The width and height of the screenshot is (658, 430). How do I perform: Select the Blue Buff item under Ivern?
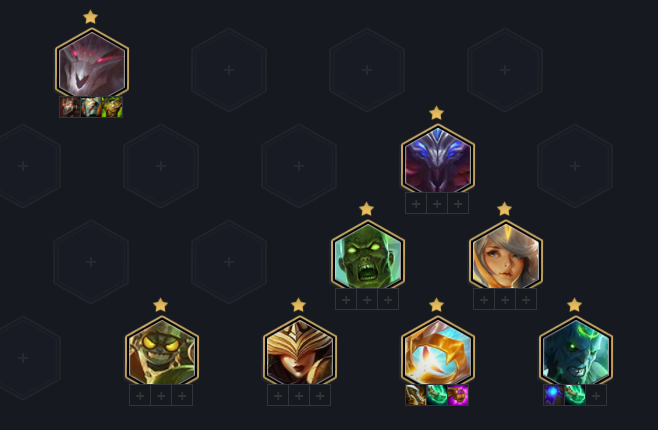click(x=554, y=395)
